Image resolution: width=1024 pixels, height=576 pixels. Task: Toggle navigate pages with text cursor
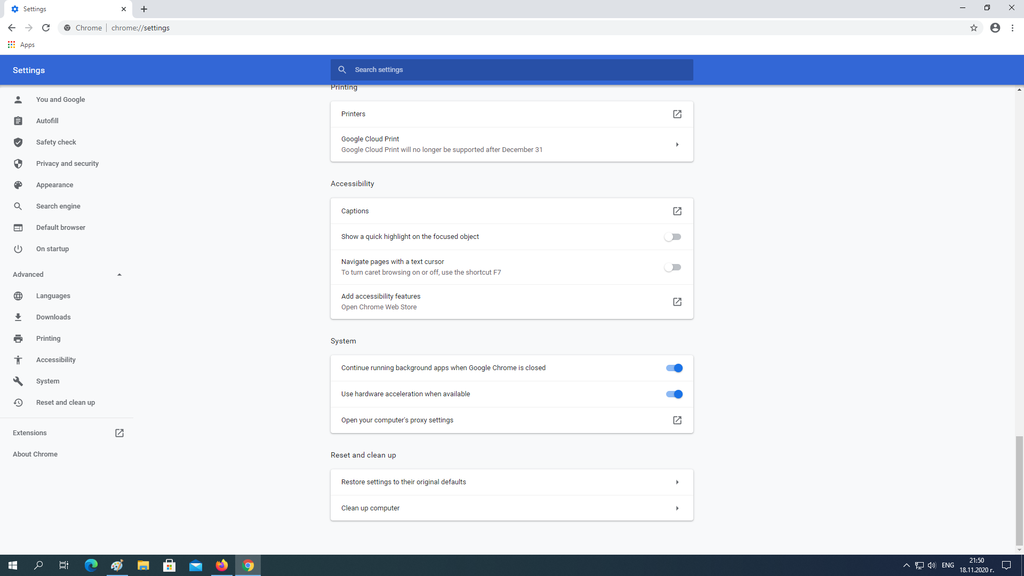pos(673,267)
